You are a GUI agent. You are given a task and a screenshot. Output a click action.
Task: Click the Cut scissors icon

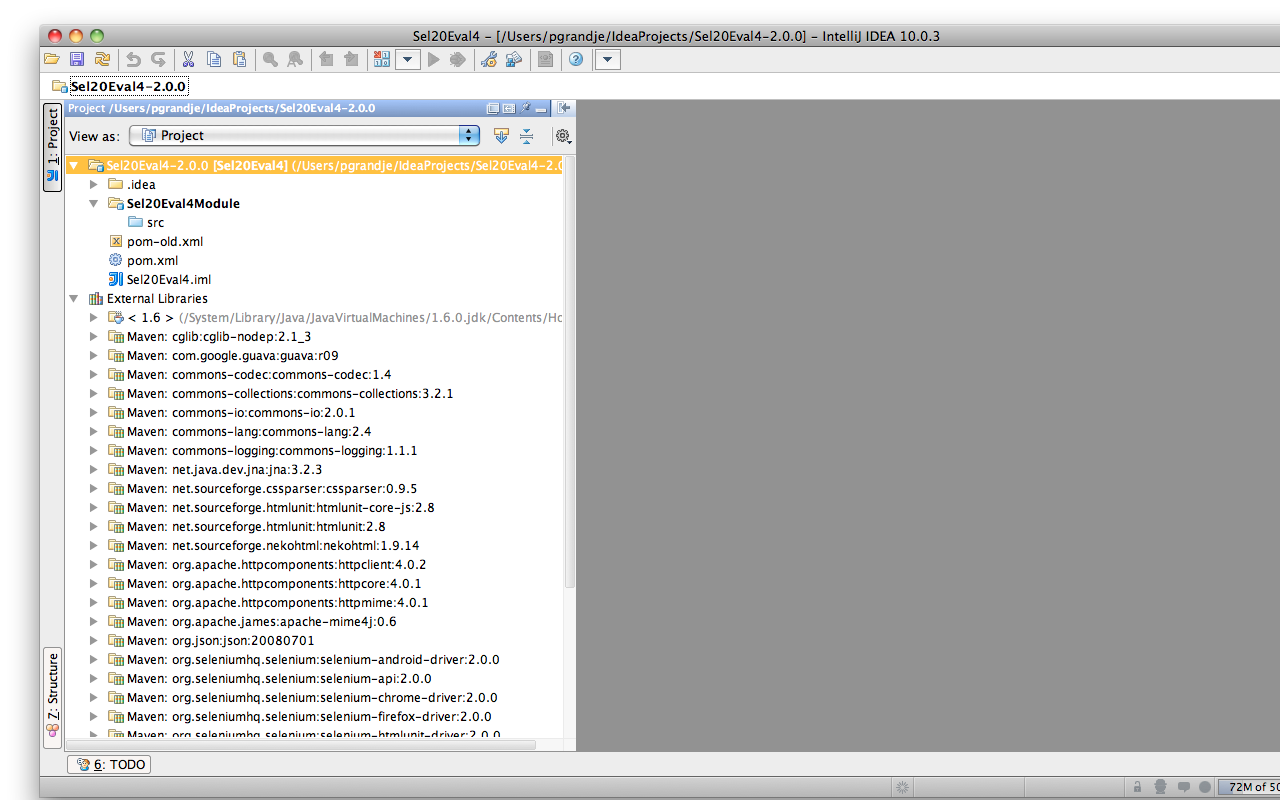pos(188,60)
